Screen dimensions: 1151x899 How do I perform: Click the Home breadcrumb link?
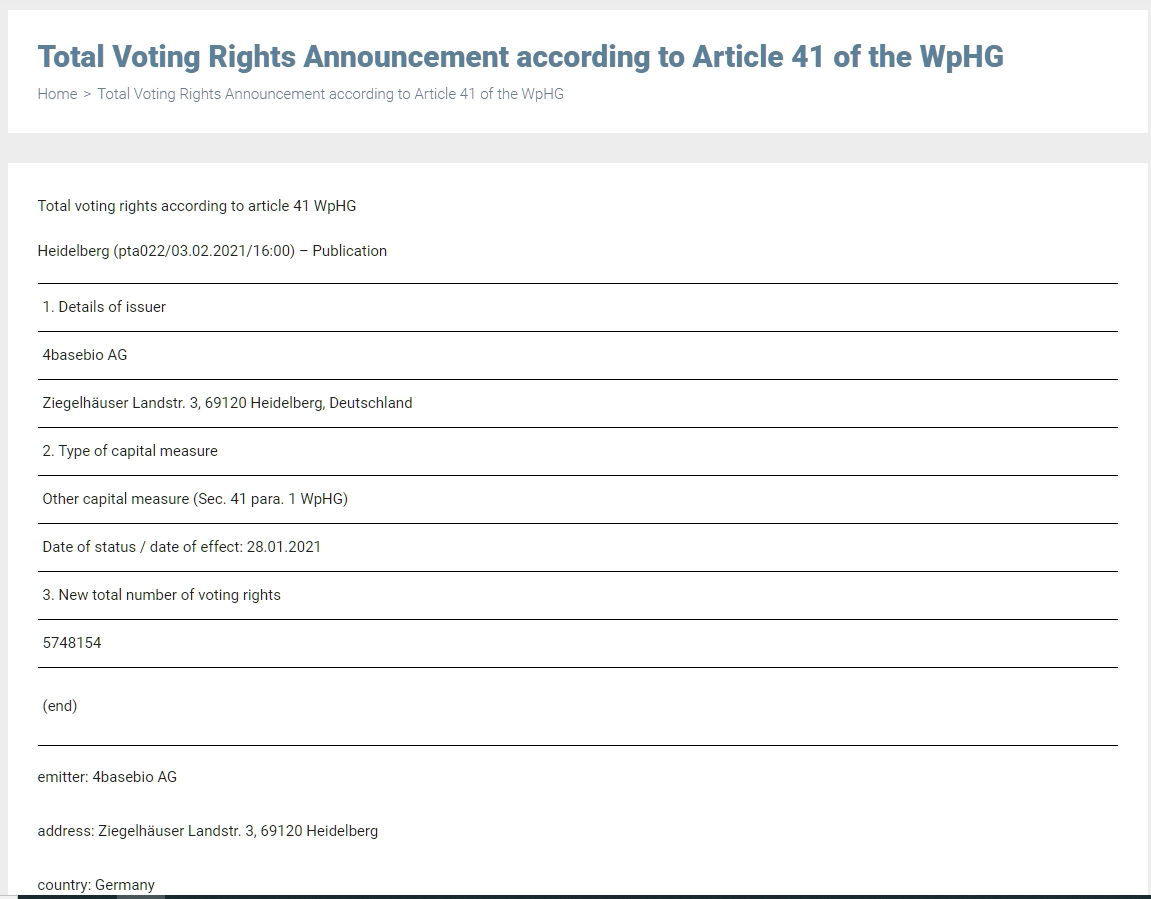click(x=57, y=94)
